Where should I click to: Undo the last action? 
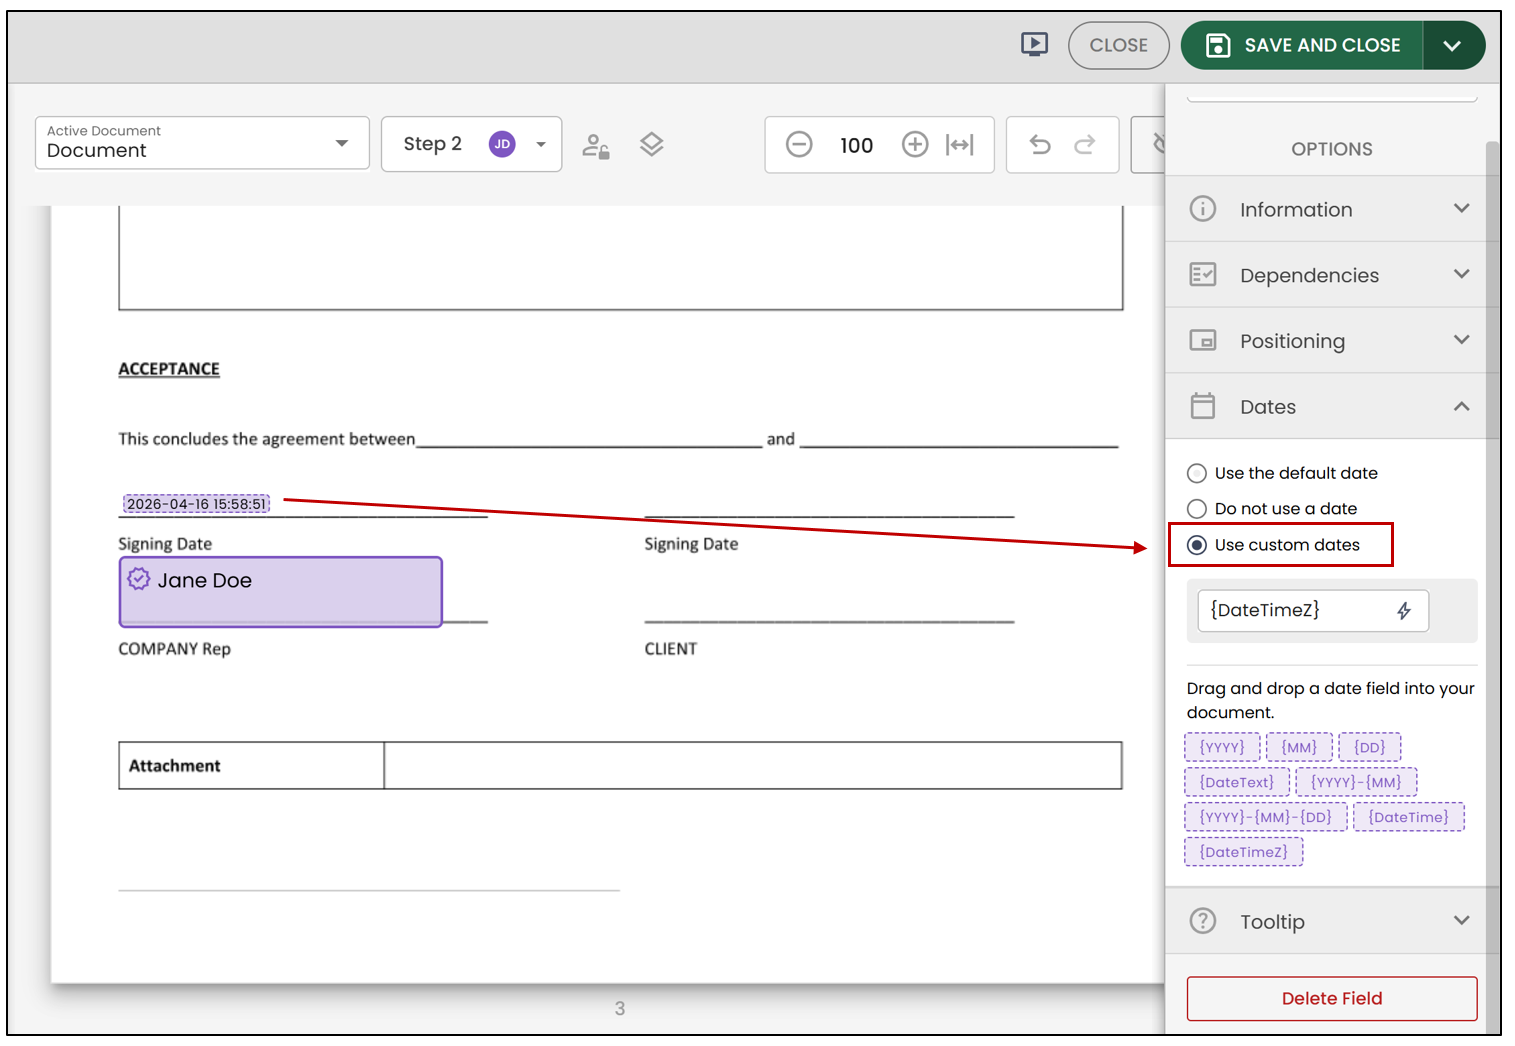point(1040,145)
